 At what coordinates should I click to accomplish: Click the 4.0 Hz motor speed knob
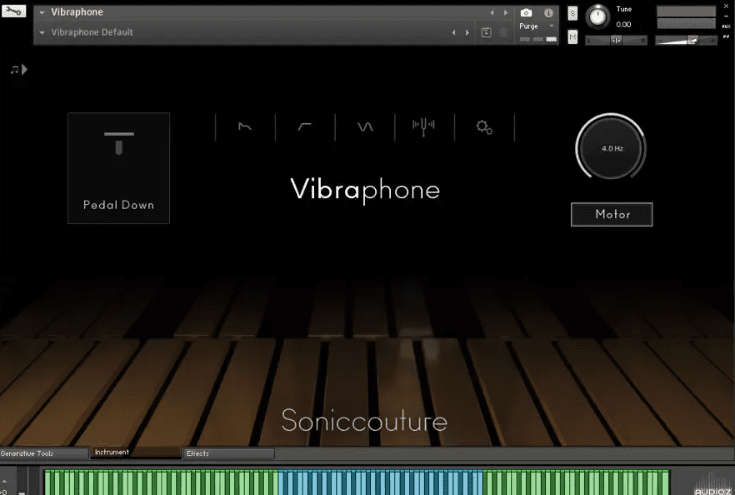(x=611, y=148)
